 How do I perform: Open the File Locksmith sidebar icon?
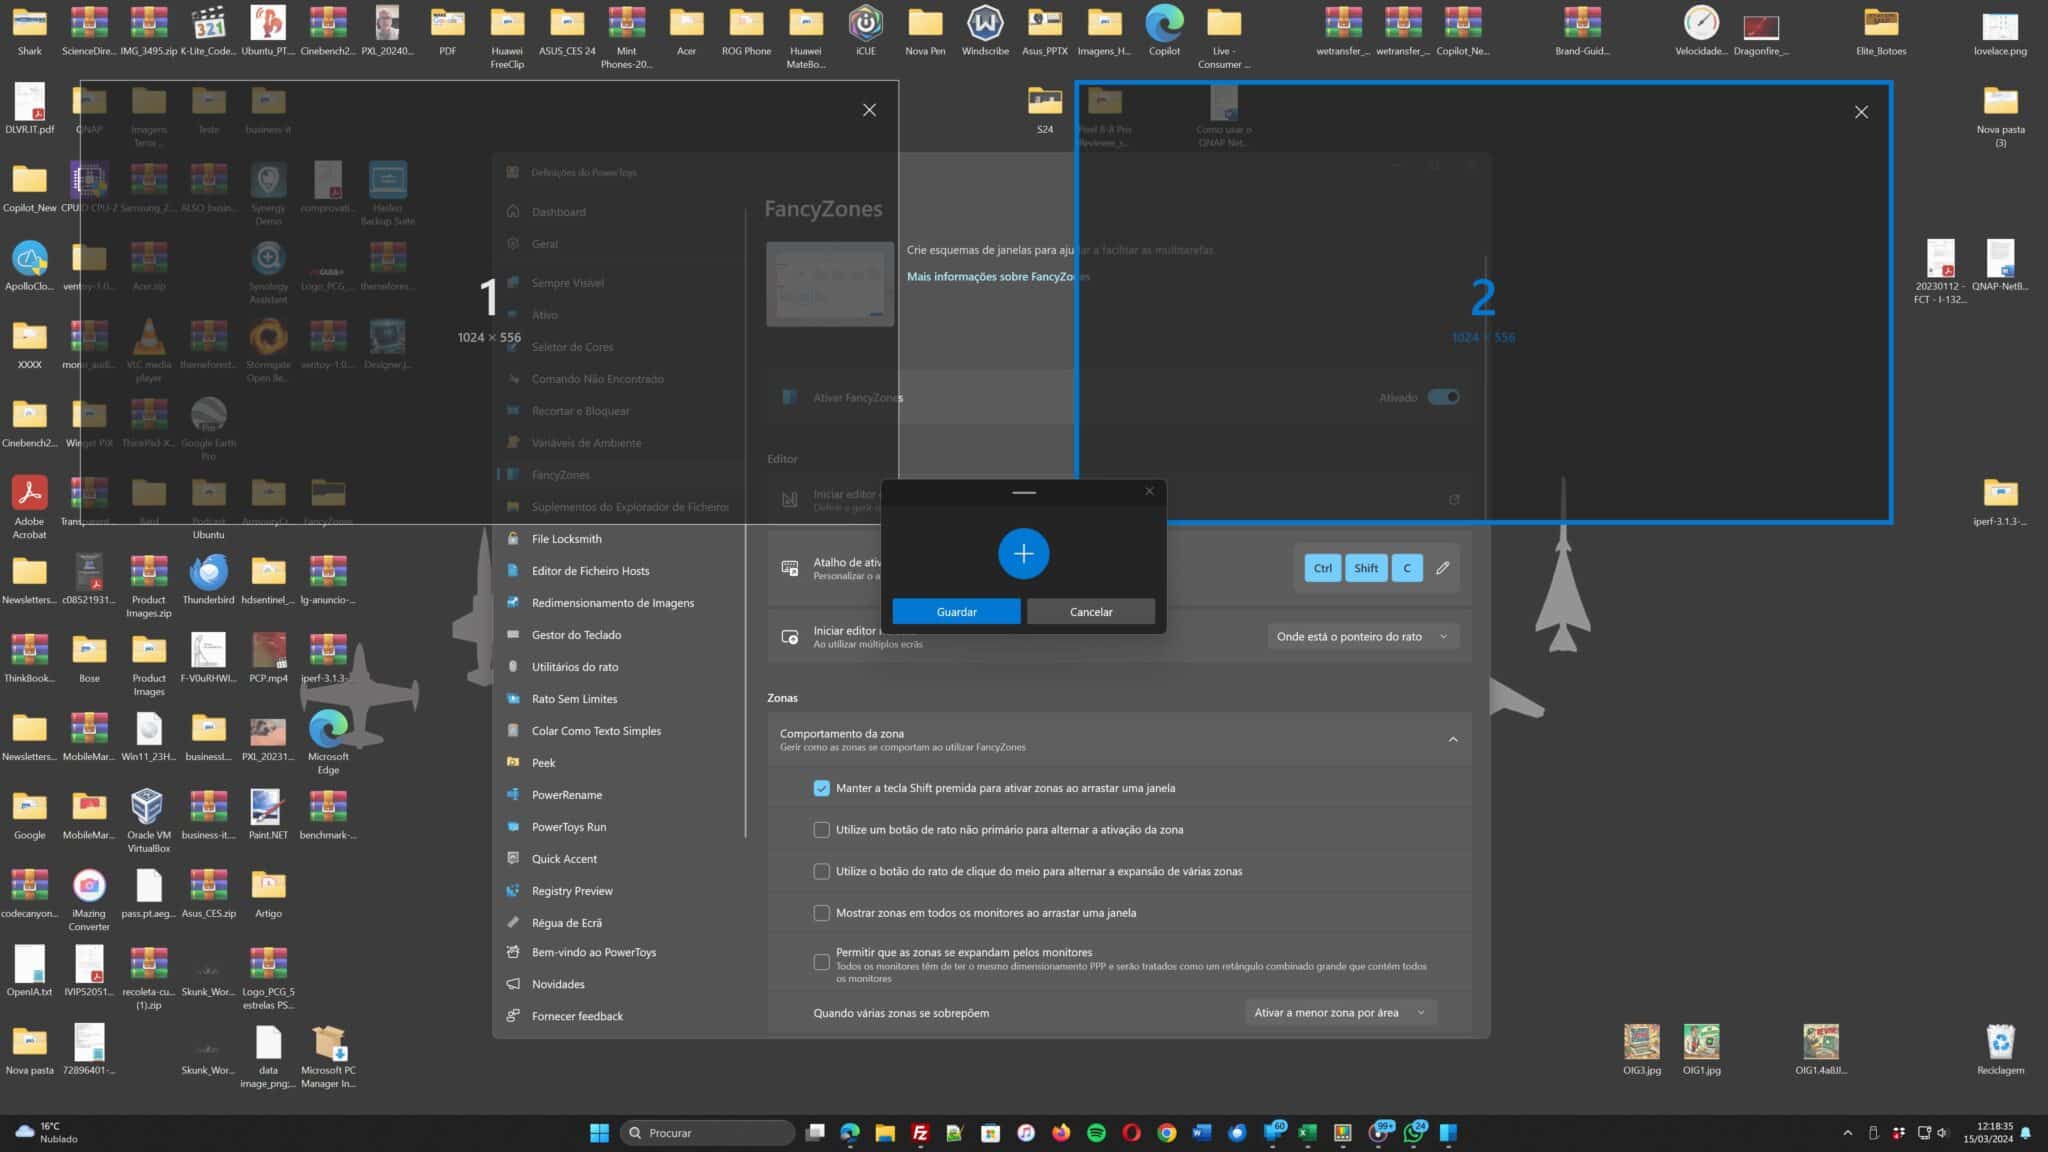tap(513, 539)
